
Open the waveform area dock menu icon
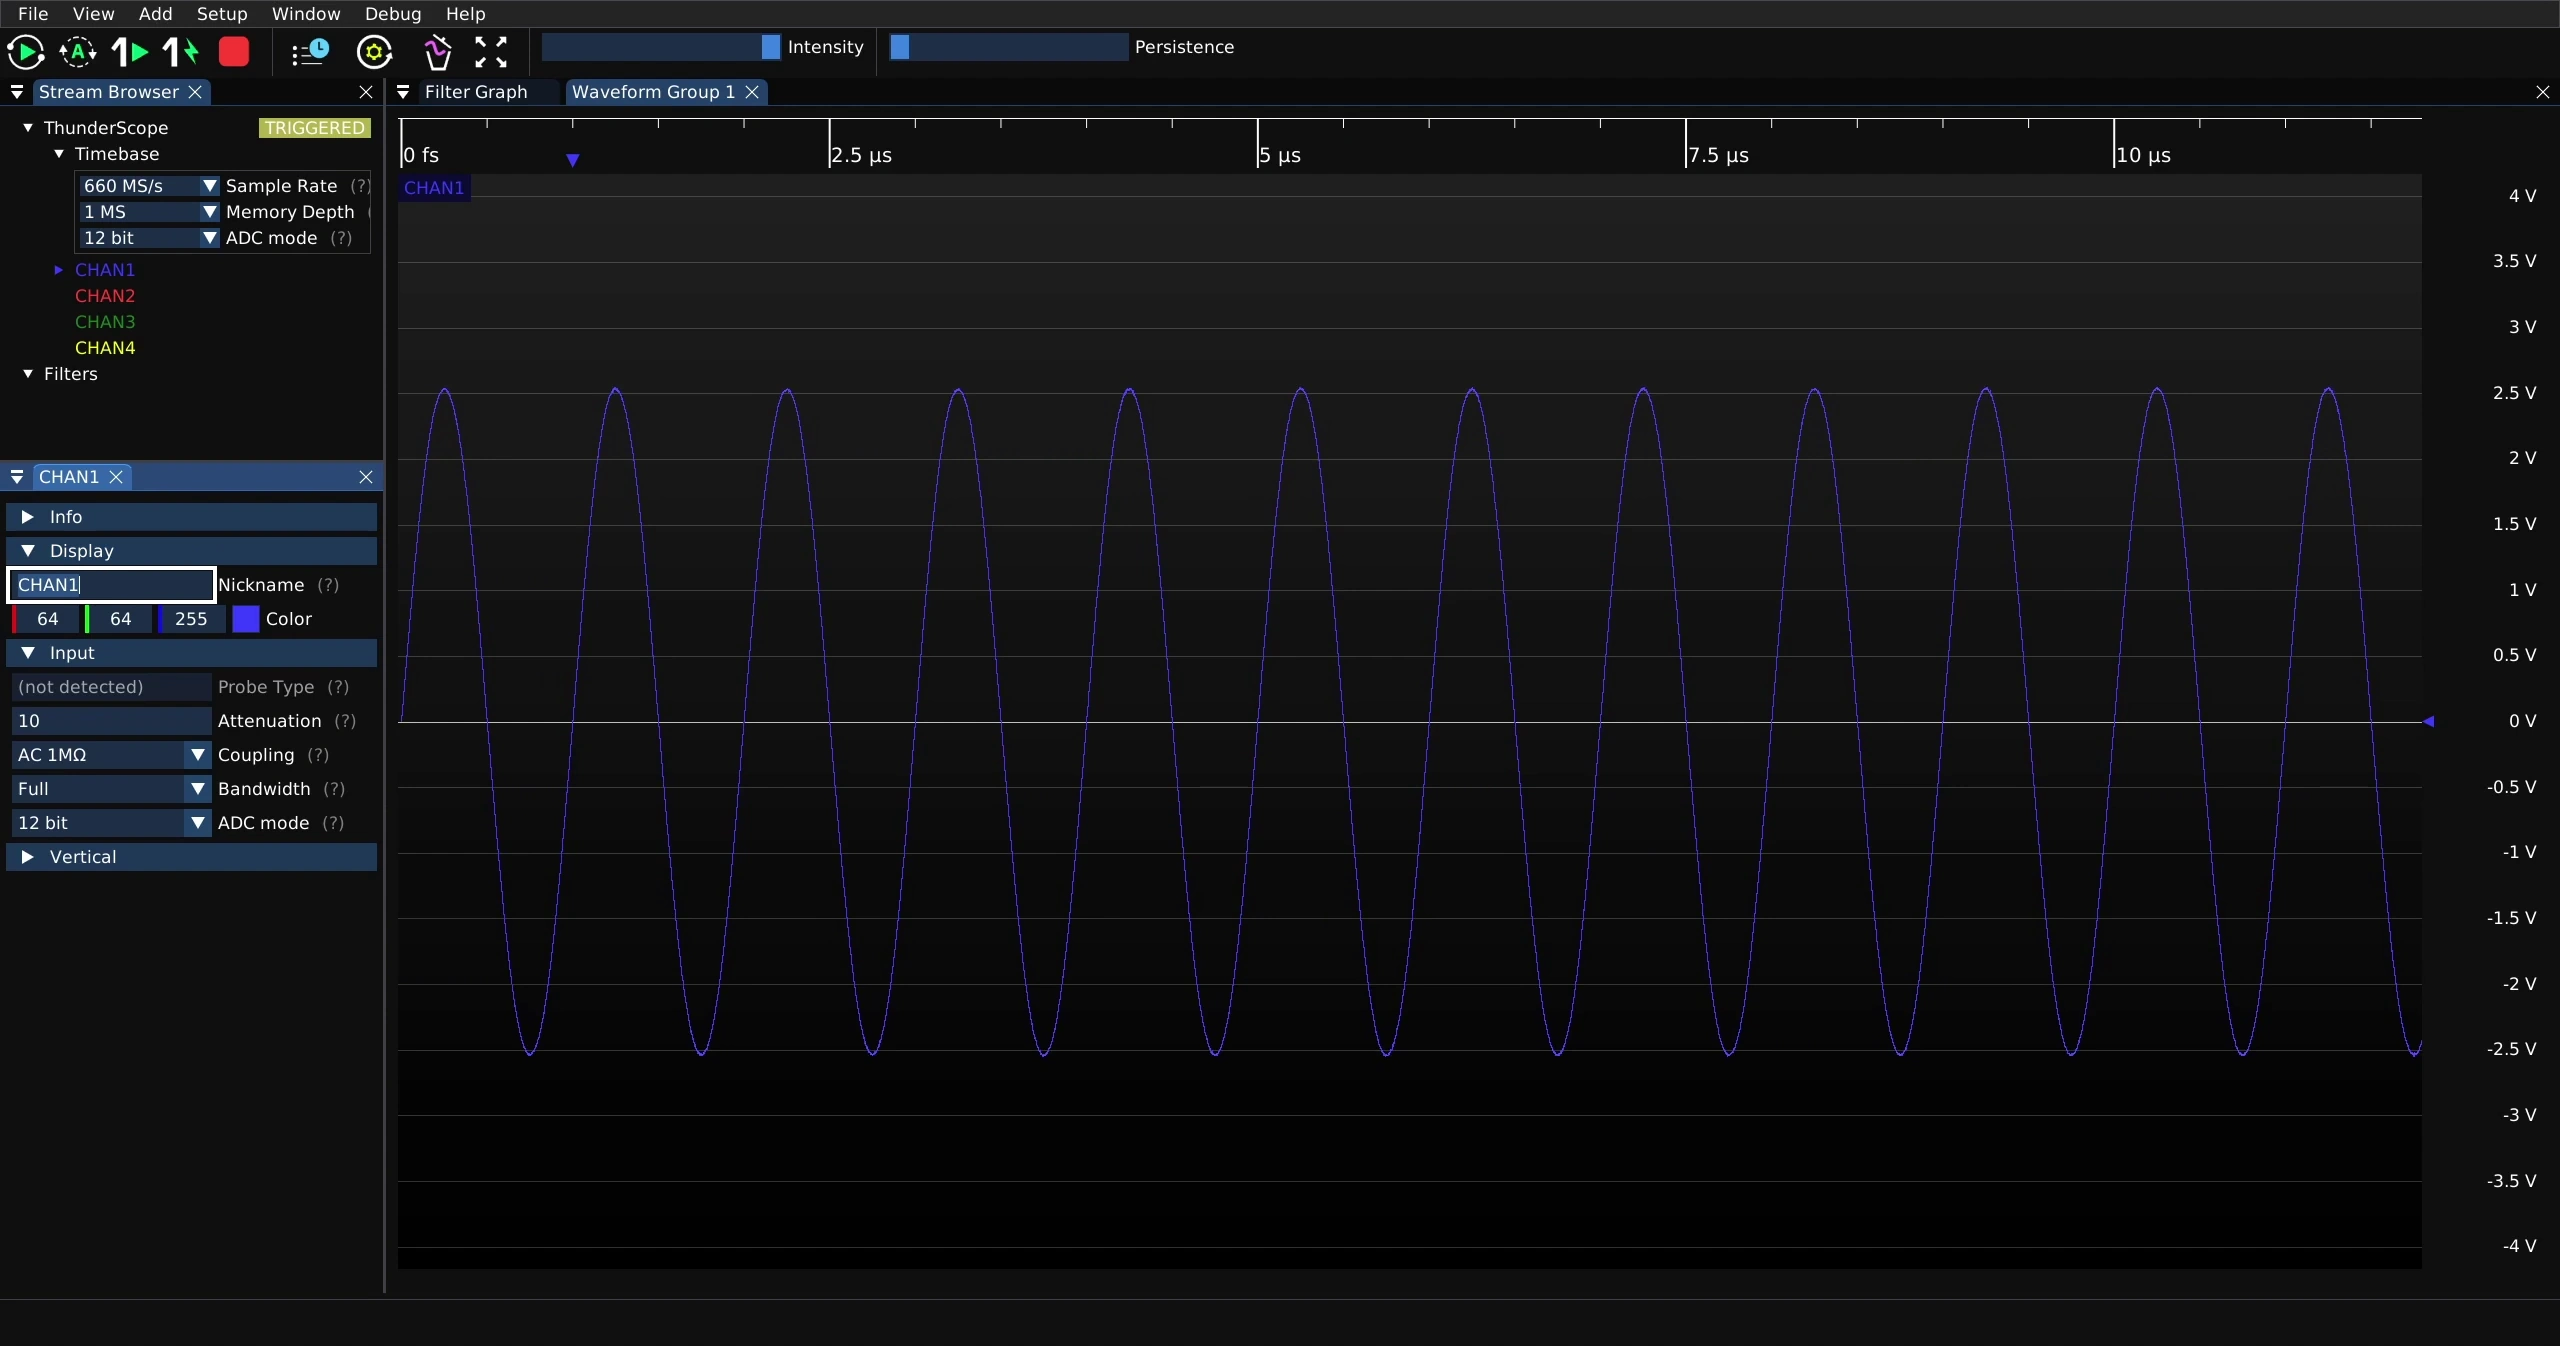pyautogui.click(x=403, y=92)
